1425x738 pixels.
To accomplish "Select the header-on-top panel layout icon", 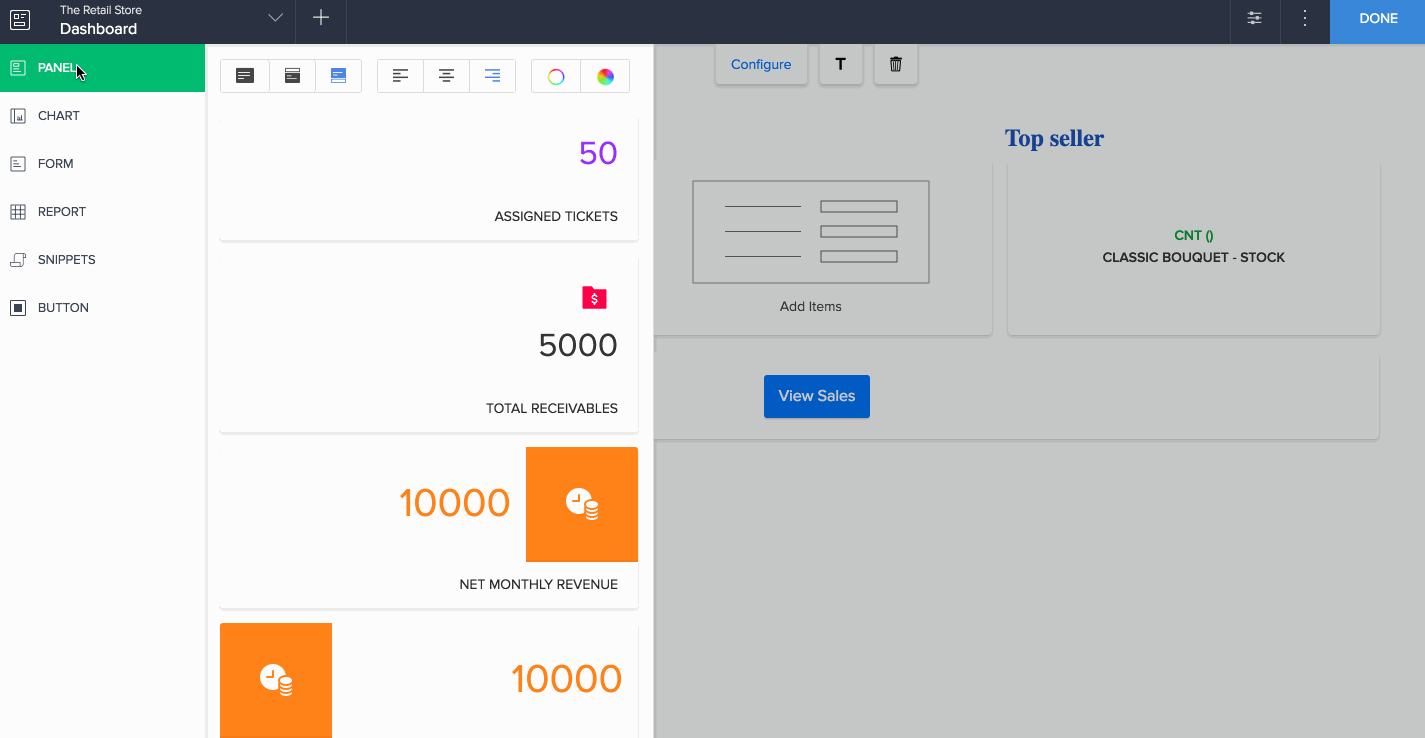I will pyautogui.click(x=293, y=76).
